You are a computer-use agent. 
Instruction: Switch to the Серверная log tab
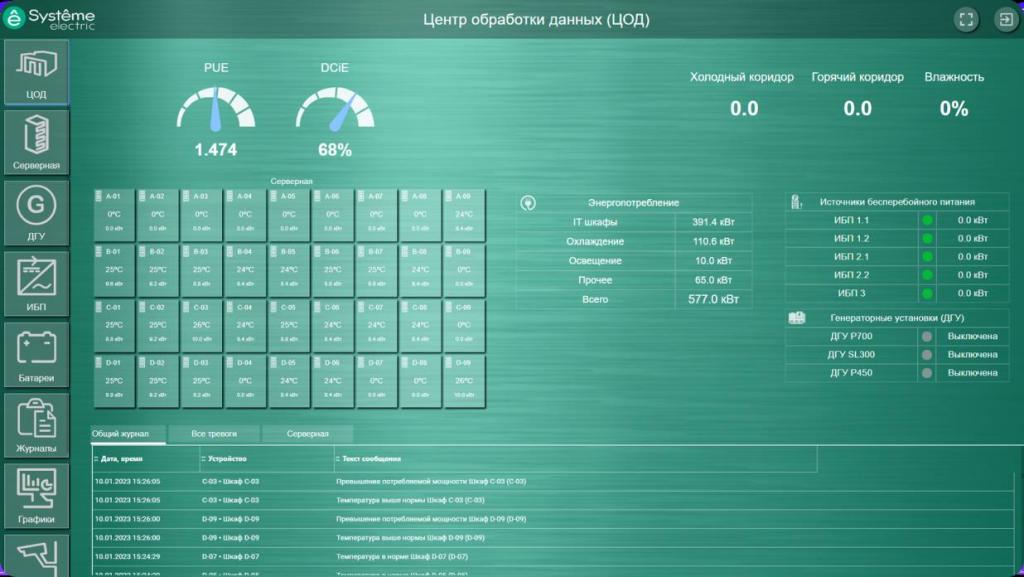coord(308,434)
